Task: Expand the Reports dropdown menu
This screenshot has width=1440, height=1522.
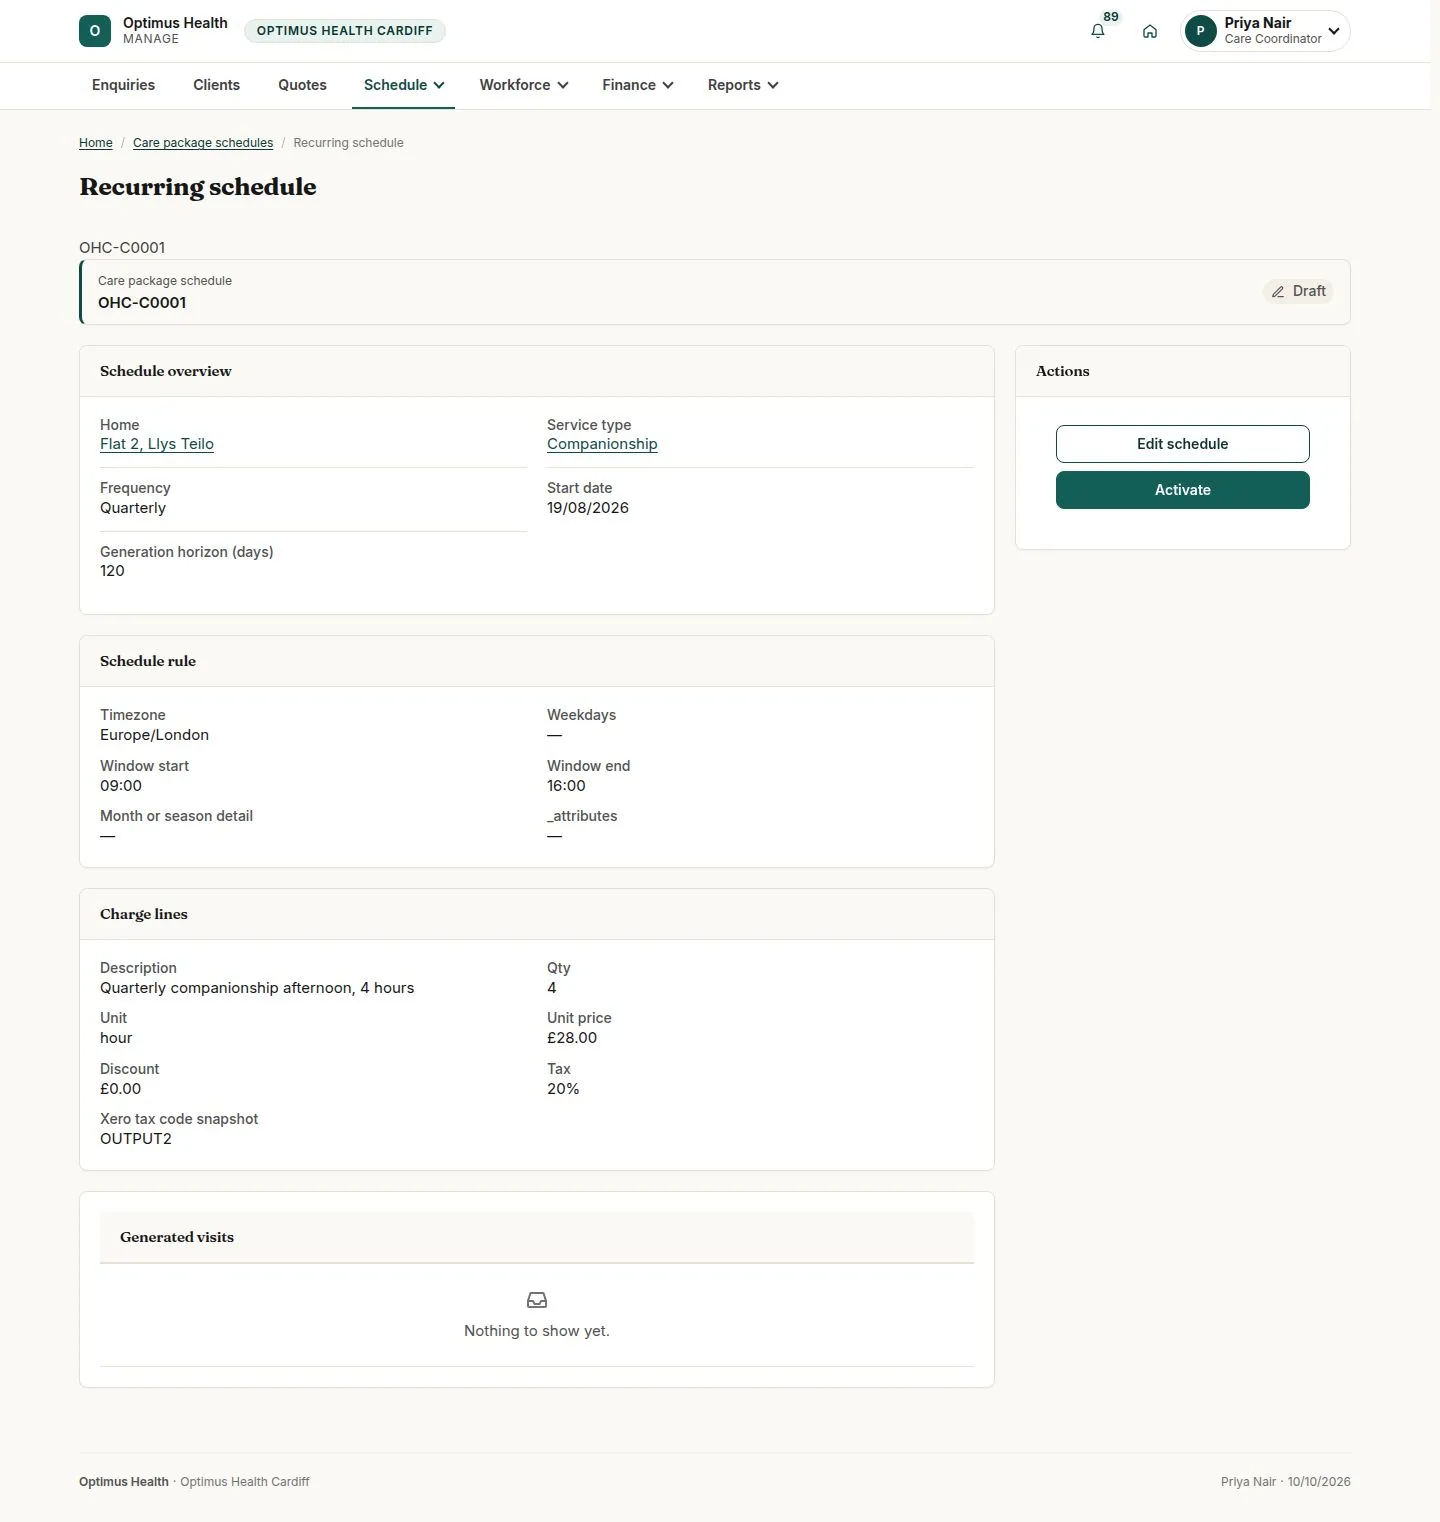Action: (743, 85)
